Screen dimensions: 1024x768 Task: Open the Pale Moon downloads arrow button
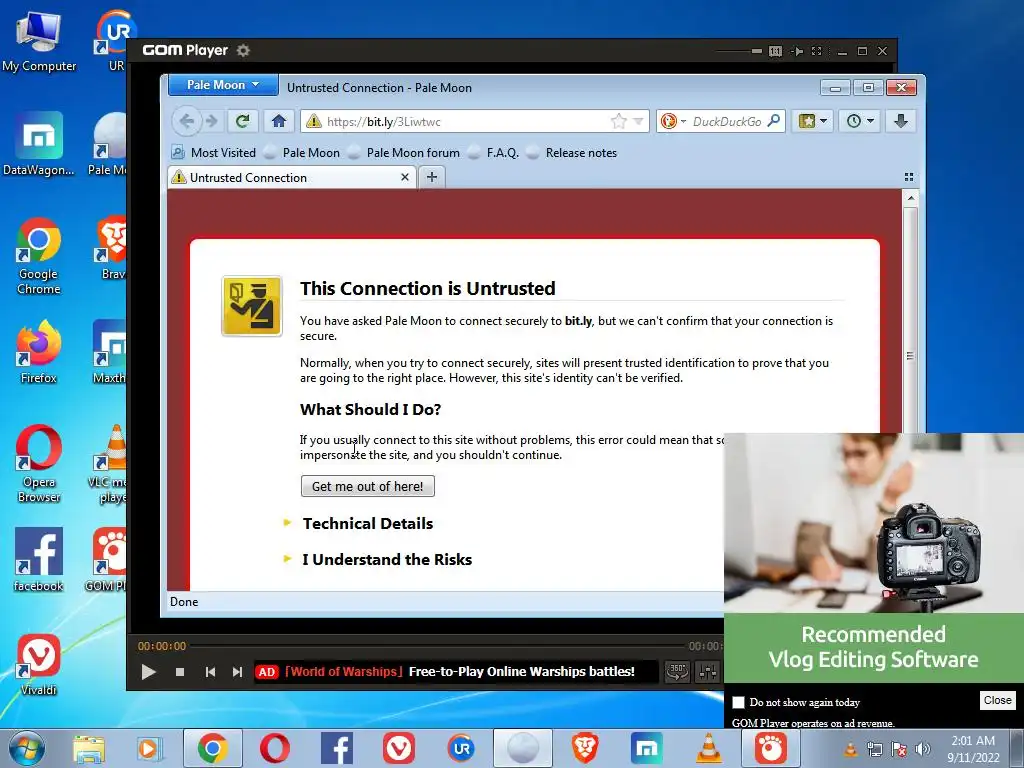click(x=901, y=121)
